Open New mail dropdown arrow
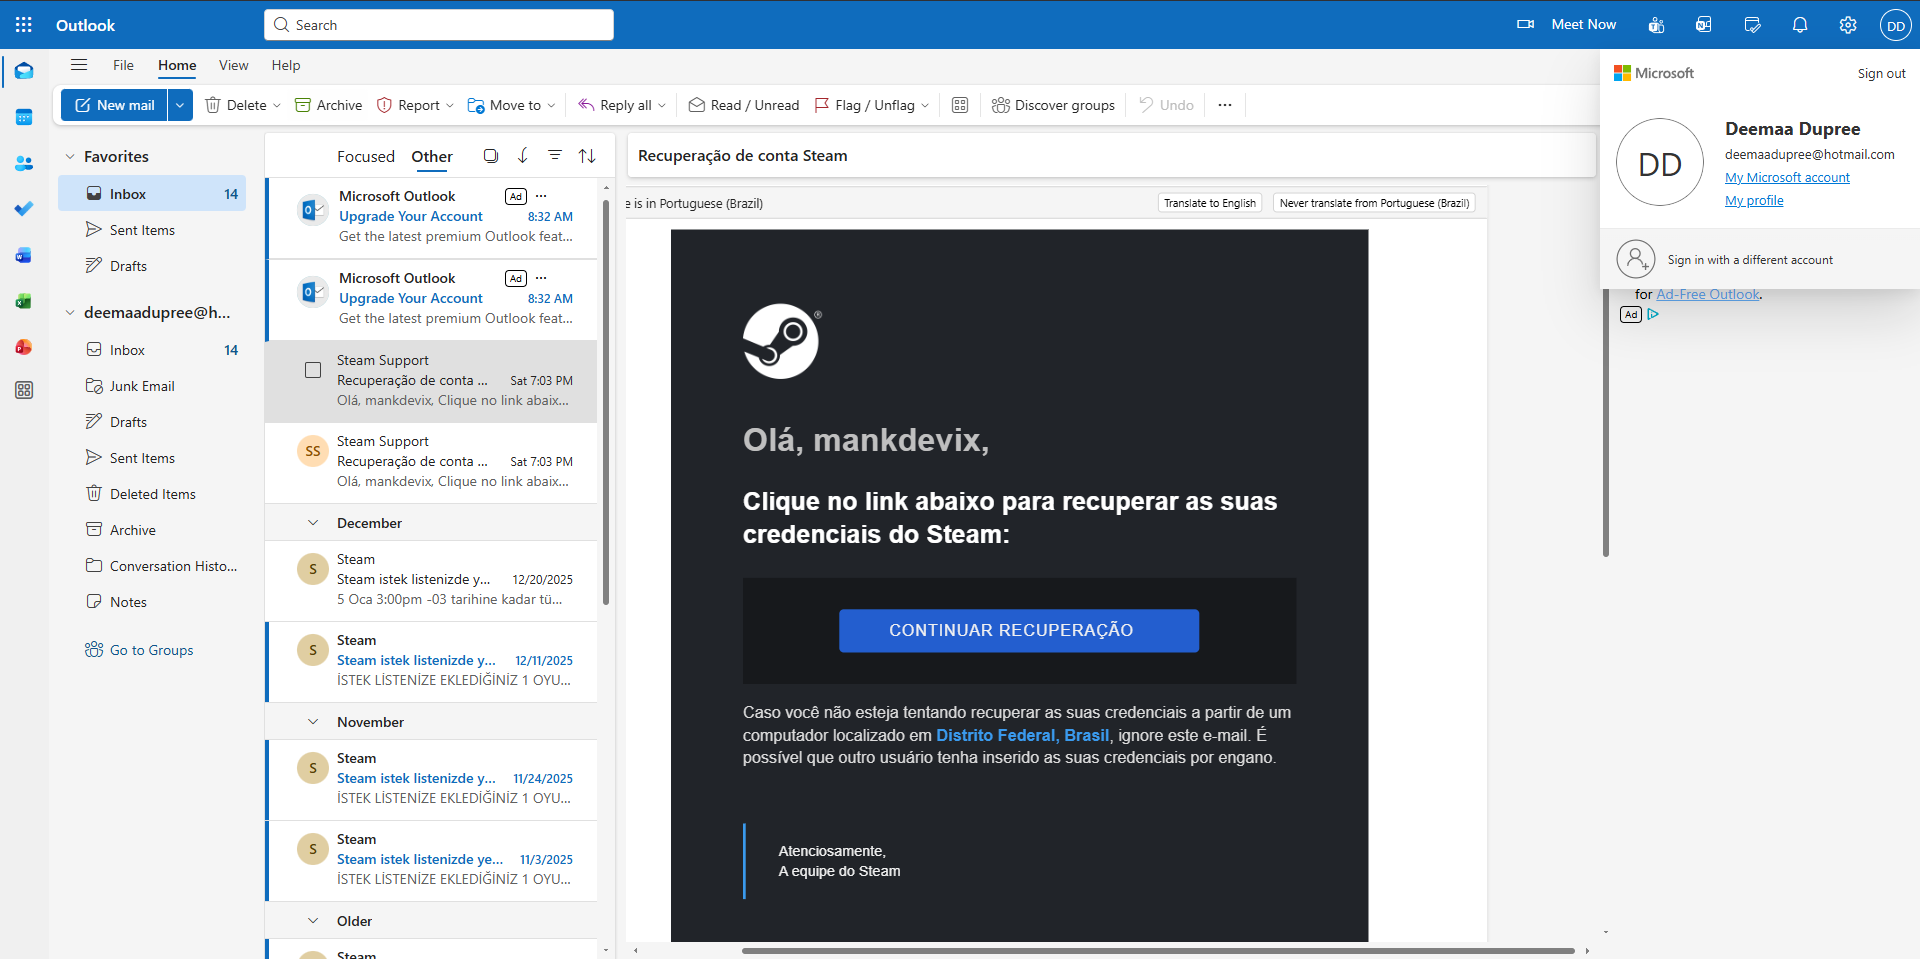The height and width of the screenshot is (959, 1920). [180, 105]
